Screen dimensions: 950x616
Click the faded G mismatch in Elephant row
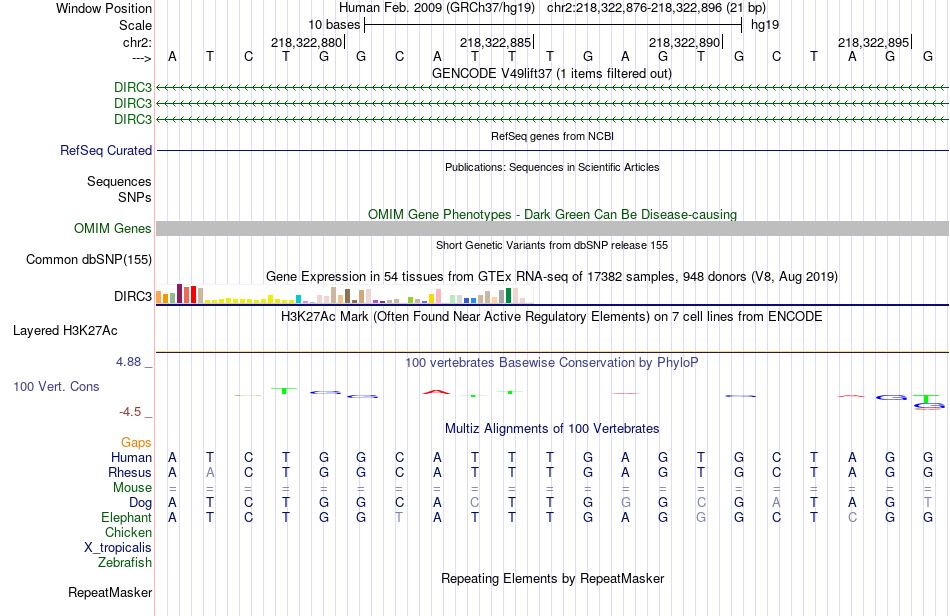(701, 518)
